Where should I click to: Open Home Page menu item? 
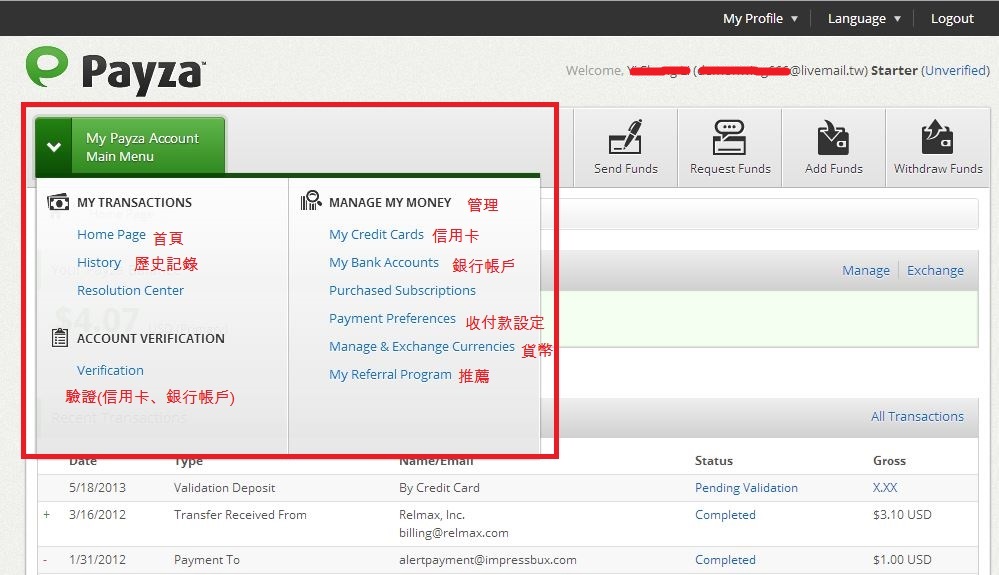point(111,234)
